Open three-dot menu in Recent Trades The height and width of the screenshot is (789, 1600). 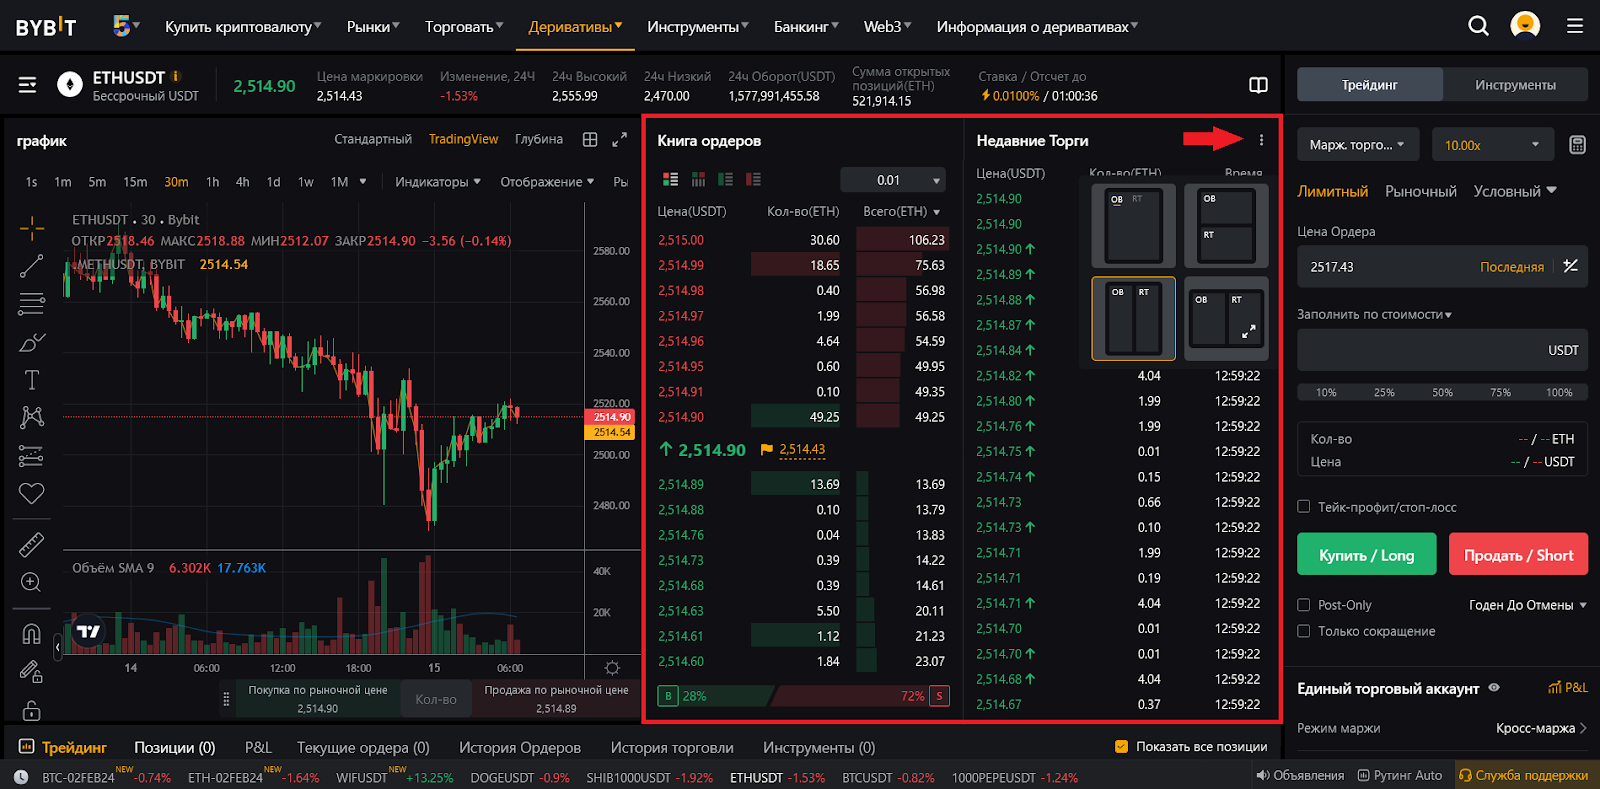click(1261, 140)
